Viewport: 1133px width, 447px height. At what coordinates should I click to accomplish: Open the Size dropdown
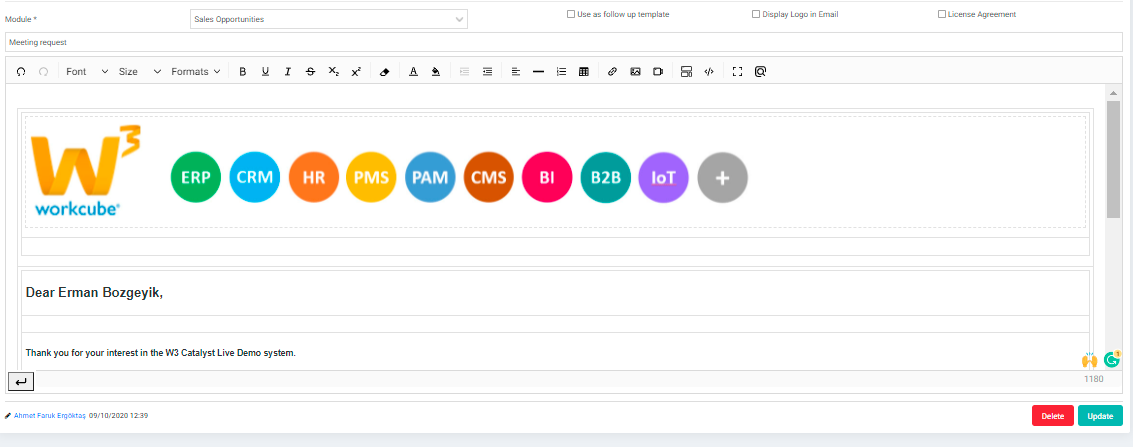[139, 71]
